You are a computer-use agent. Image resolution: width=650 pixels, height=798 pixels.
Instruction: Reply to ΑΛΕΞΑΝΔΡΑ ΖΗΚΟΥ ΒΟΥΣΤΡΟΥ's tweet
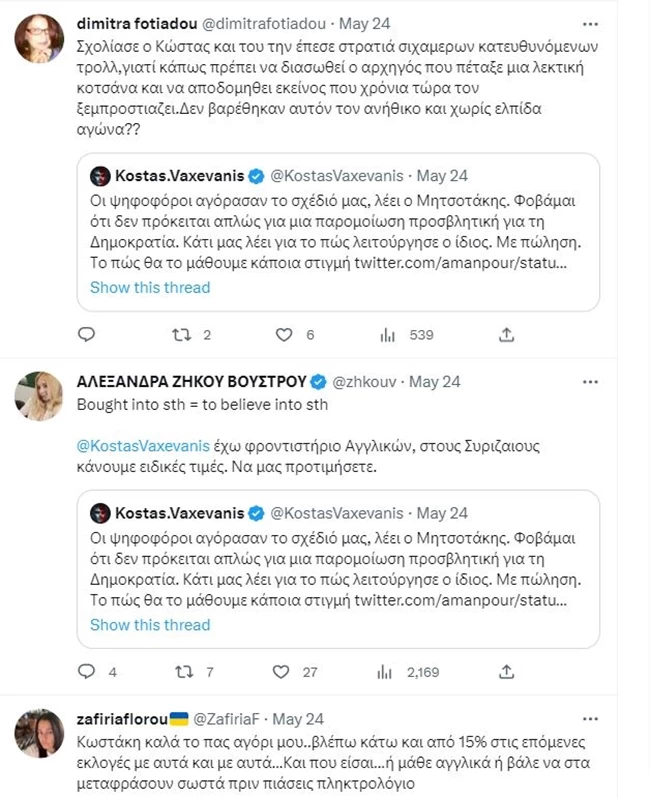point(87,672)
